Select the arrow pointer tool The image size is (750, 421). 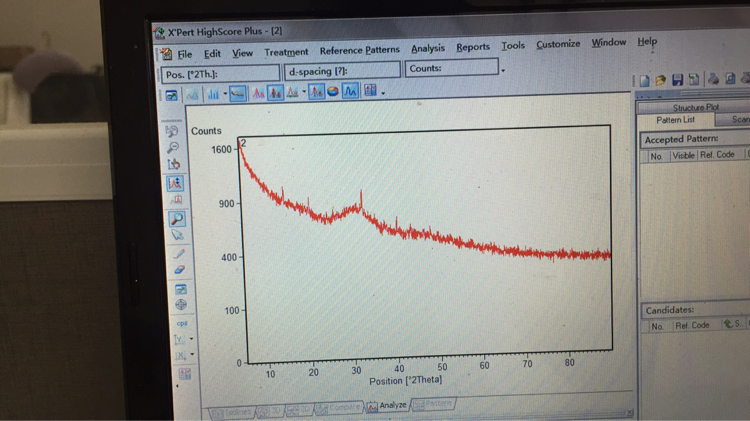177,235
